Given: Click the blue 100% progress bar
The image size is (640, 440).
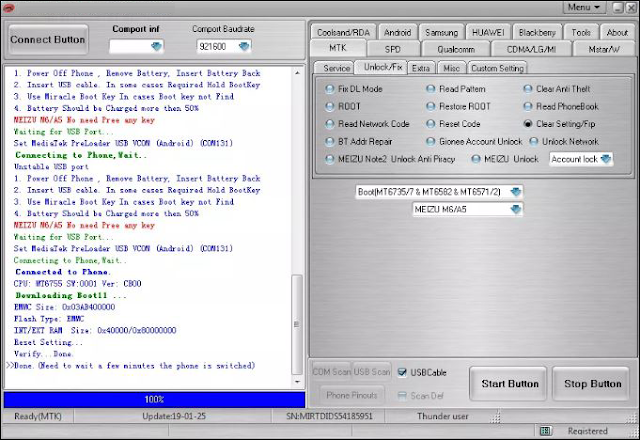Looking at the screenshot, I should pos(154,400).
